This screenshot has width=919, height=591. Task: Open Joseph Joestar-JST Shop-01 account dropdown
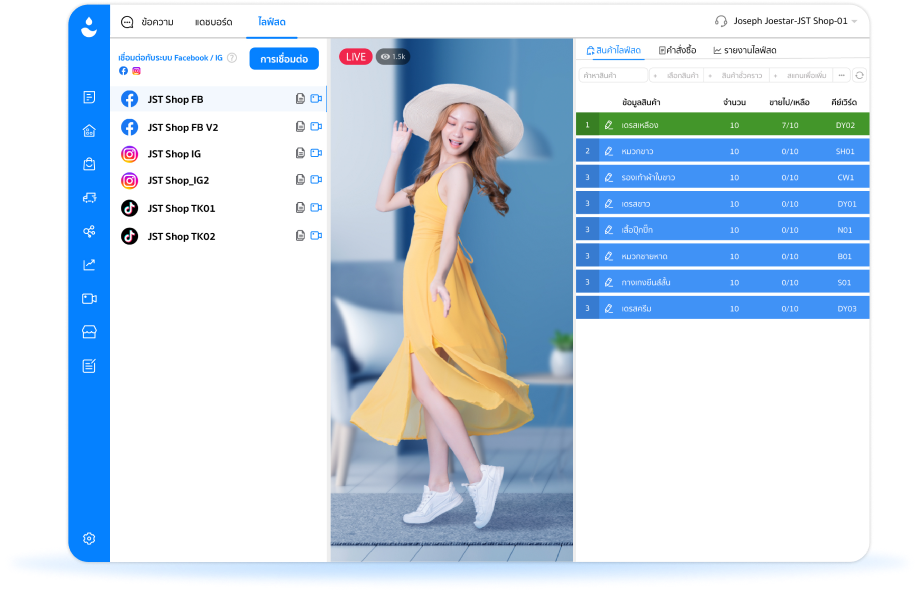[795, 21]
